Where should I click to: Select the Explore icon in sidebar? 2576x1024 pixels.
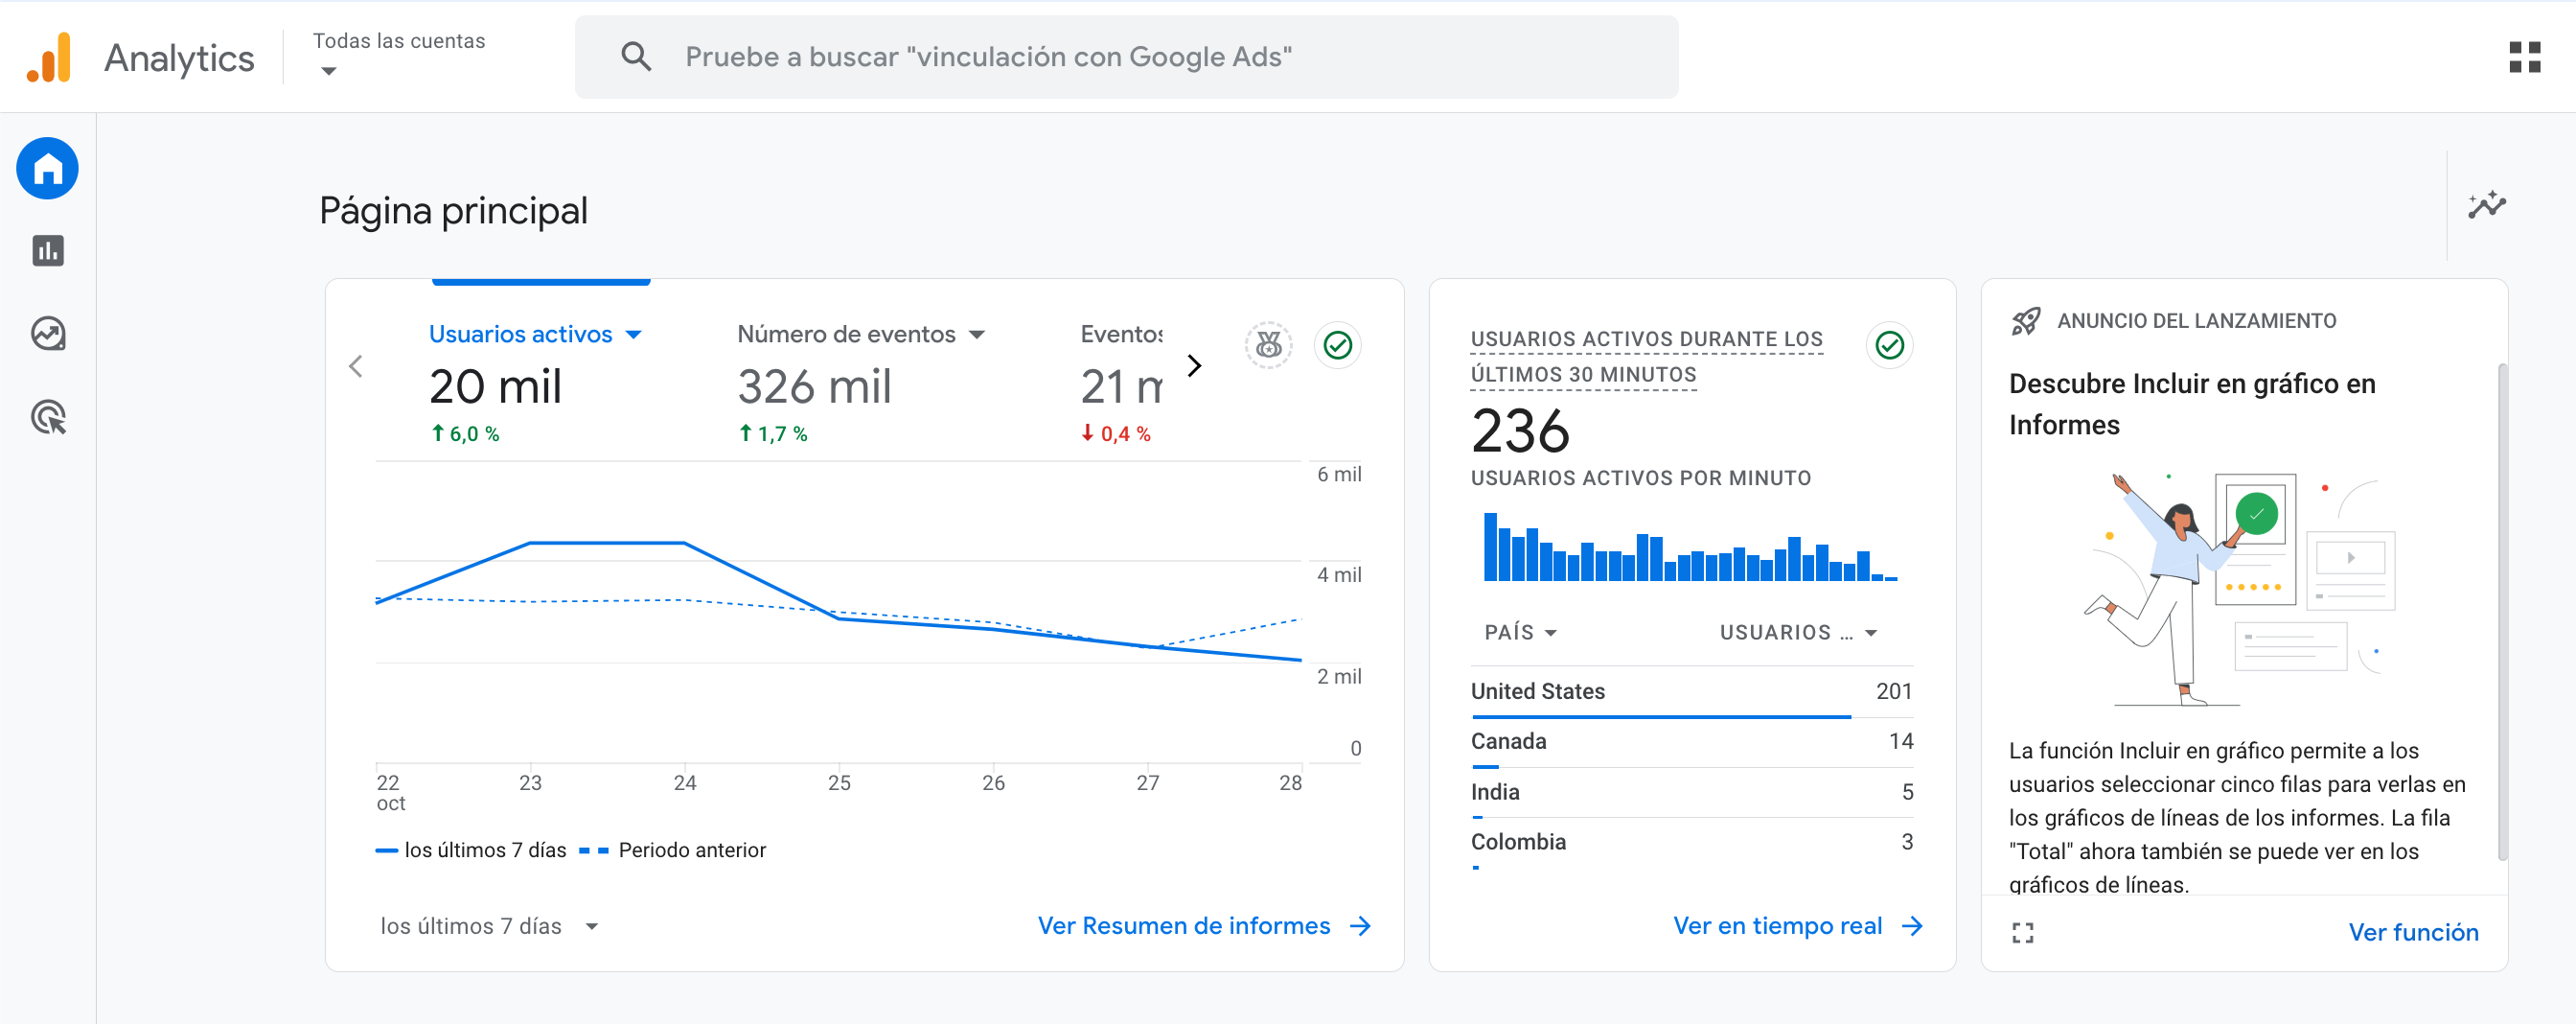click(46, 334)
